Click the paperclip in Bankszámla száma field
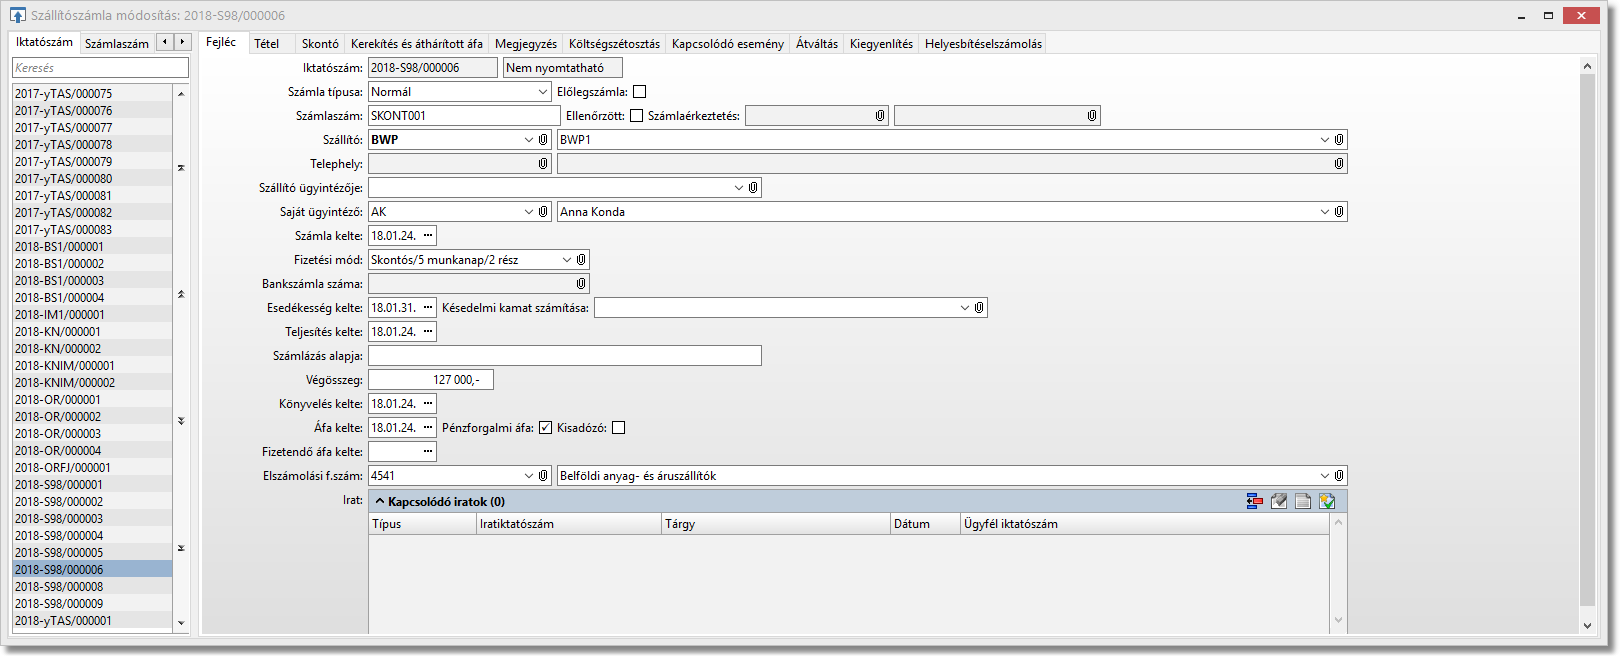Image resolution: width=1620 pixels, height=658 pixels. [581, 284]
